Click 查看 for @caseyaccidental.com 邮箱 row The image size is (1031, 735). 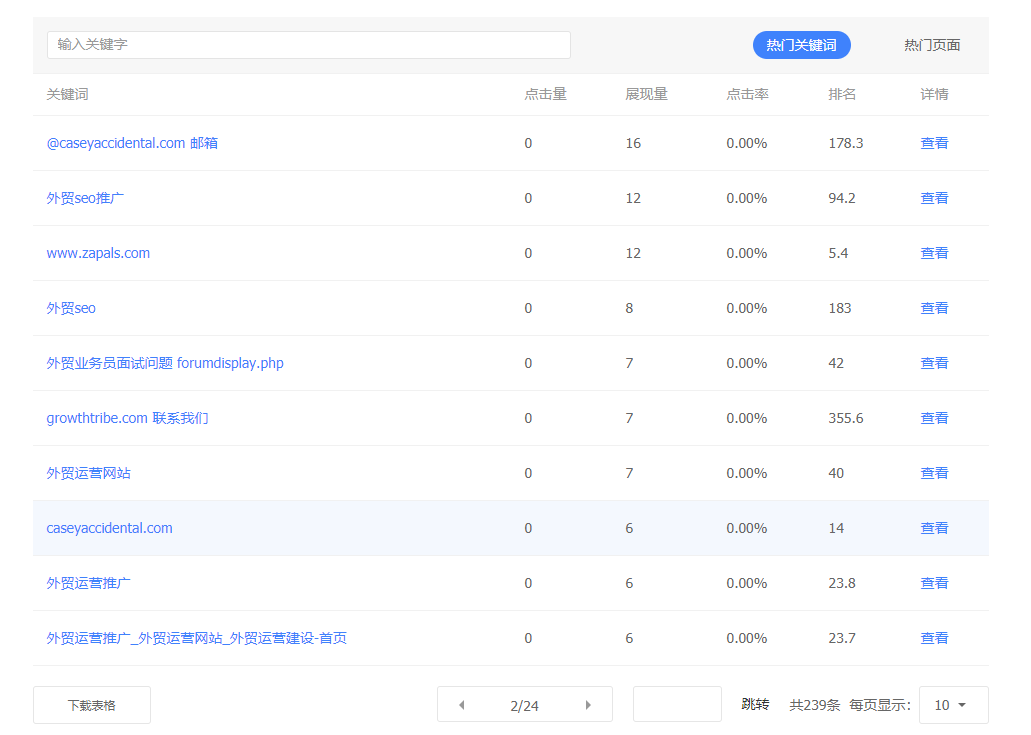click(934, 143)
